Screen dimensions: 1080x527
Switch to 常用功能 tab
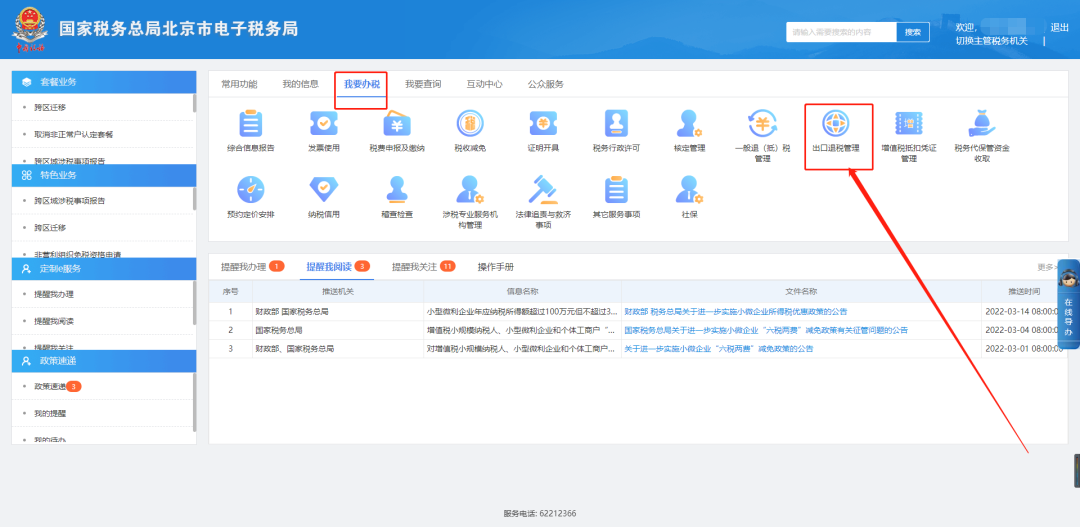(x=239, y=84)
